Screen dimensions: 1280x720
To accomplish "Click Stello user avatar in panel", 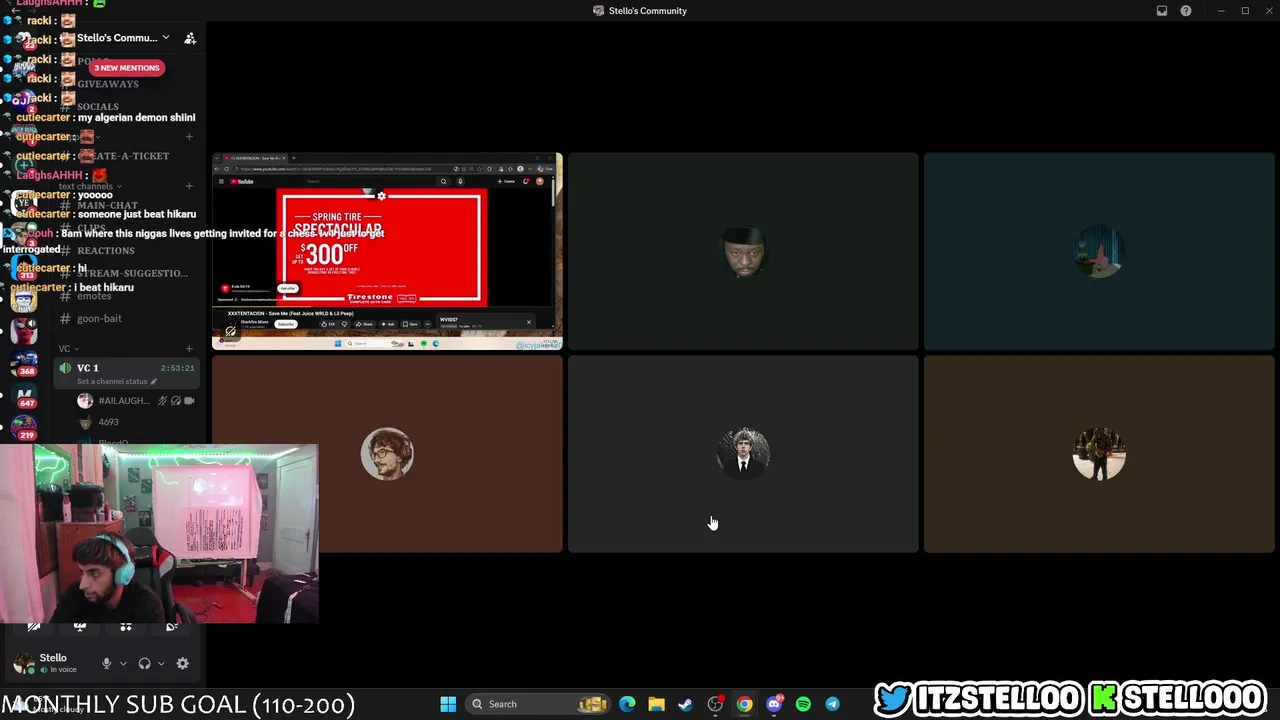I will click(24, 663).
